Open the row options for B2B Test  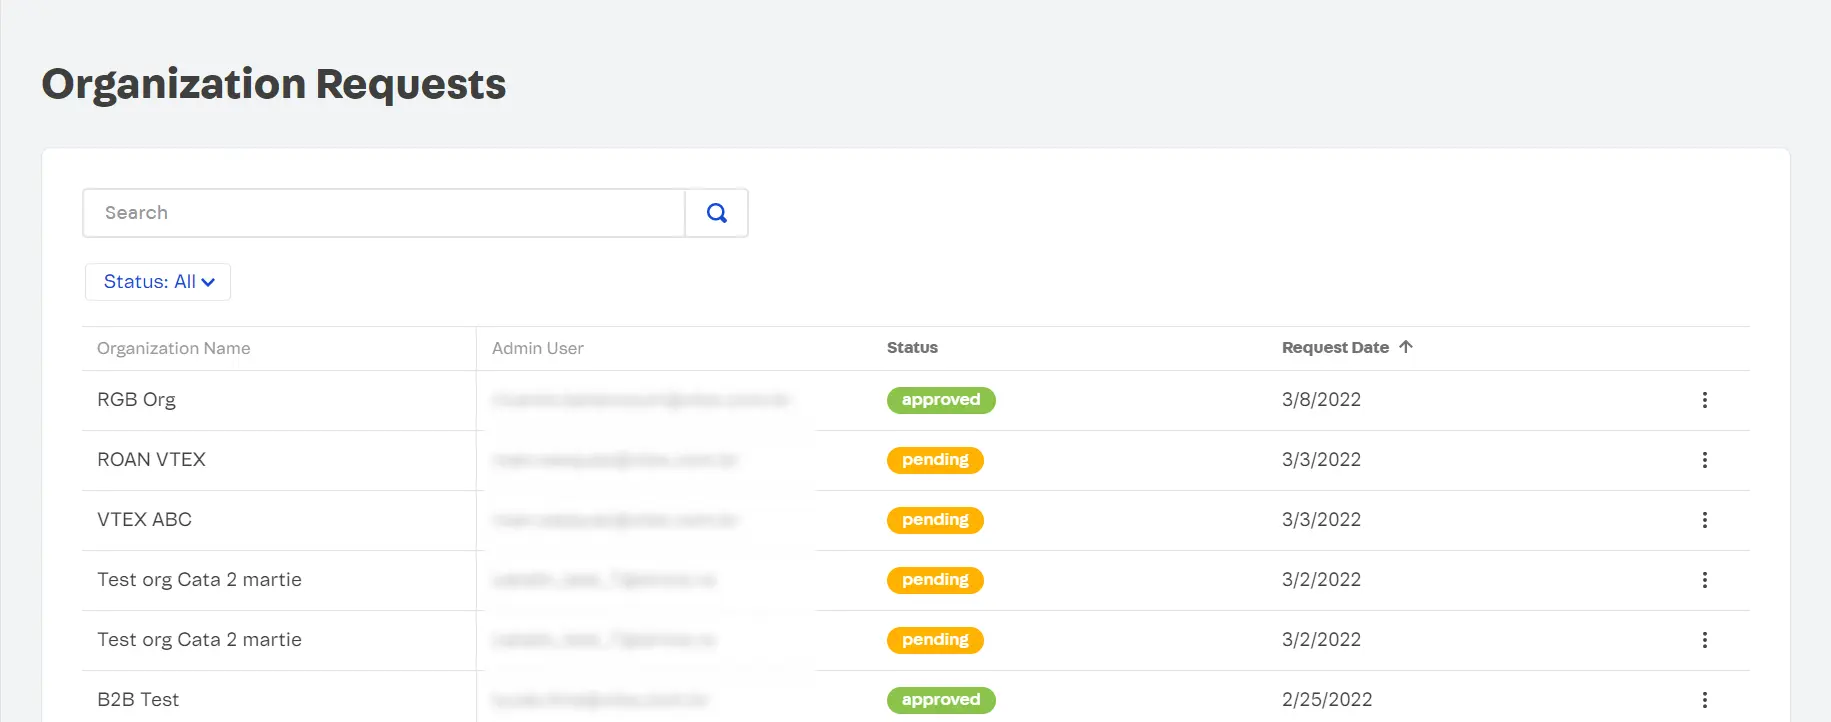tap(1704, 700)
